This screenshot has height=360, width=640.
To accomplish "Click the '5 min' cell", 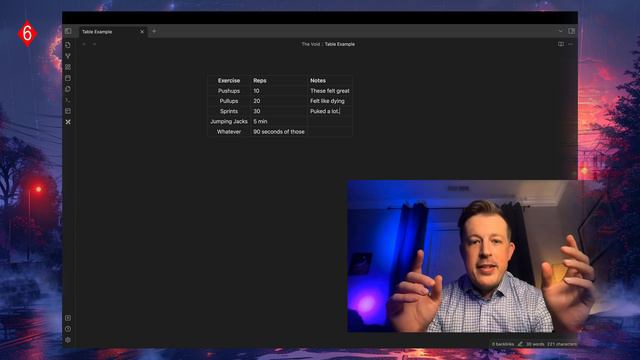I will [278, 121].
